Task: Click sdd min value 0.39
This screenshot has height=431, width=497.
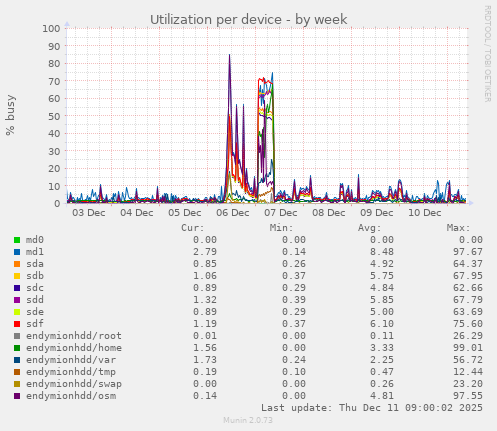Action: pyautogui.click(x=294, y=300)
